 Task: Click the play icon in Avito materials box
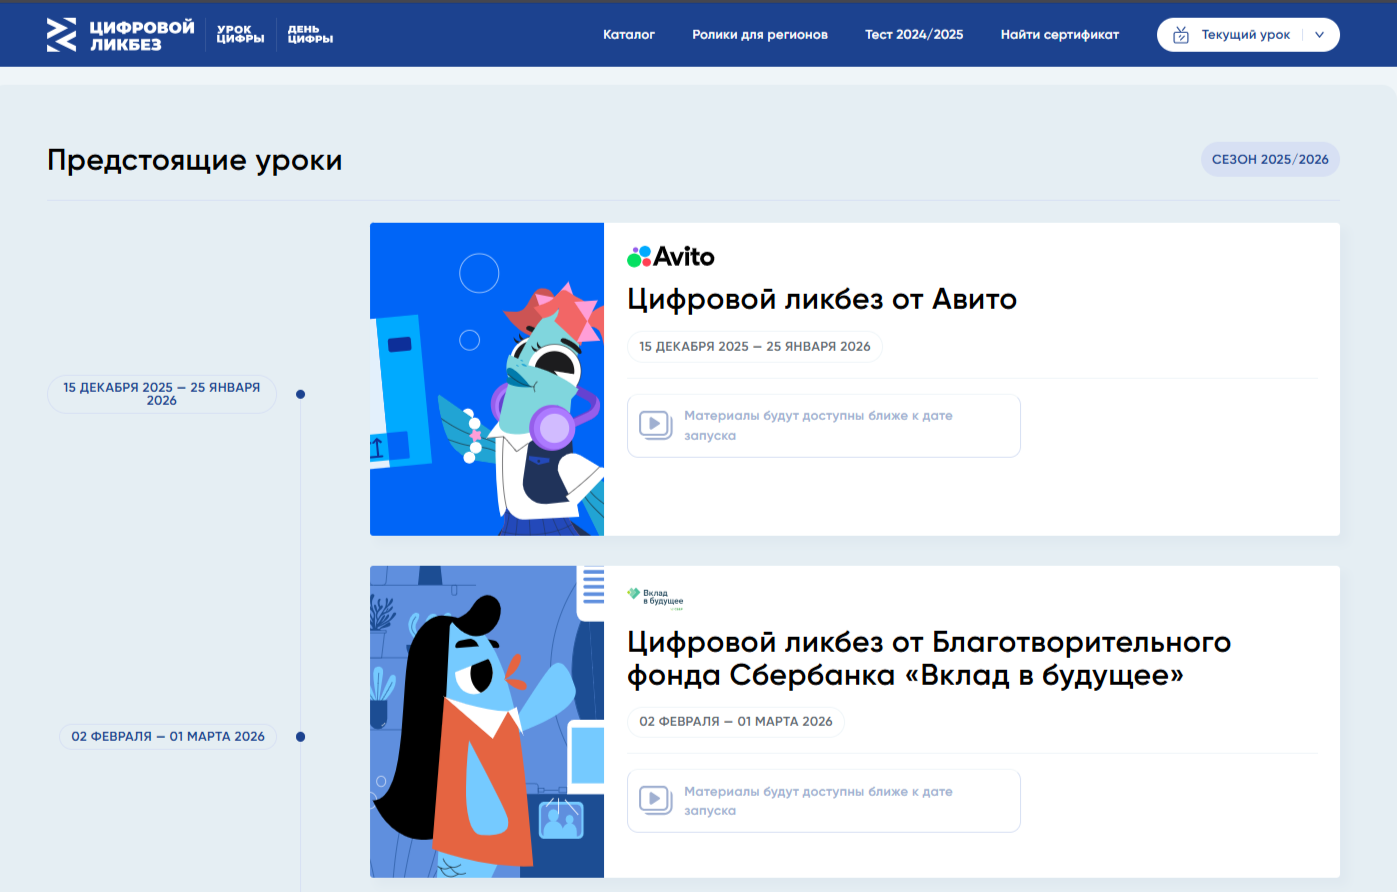[655, 425]
